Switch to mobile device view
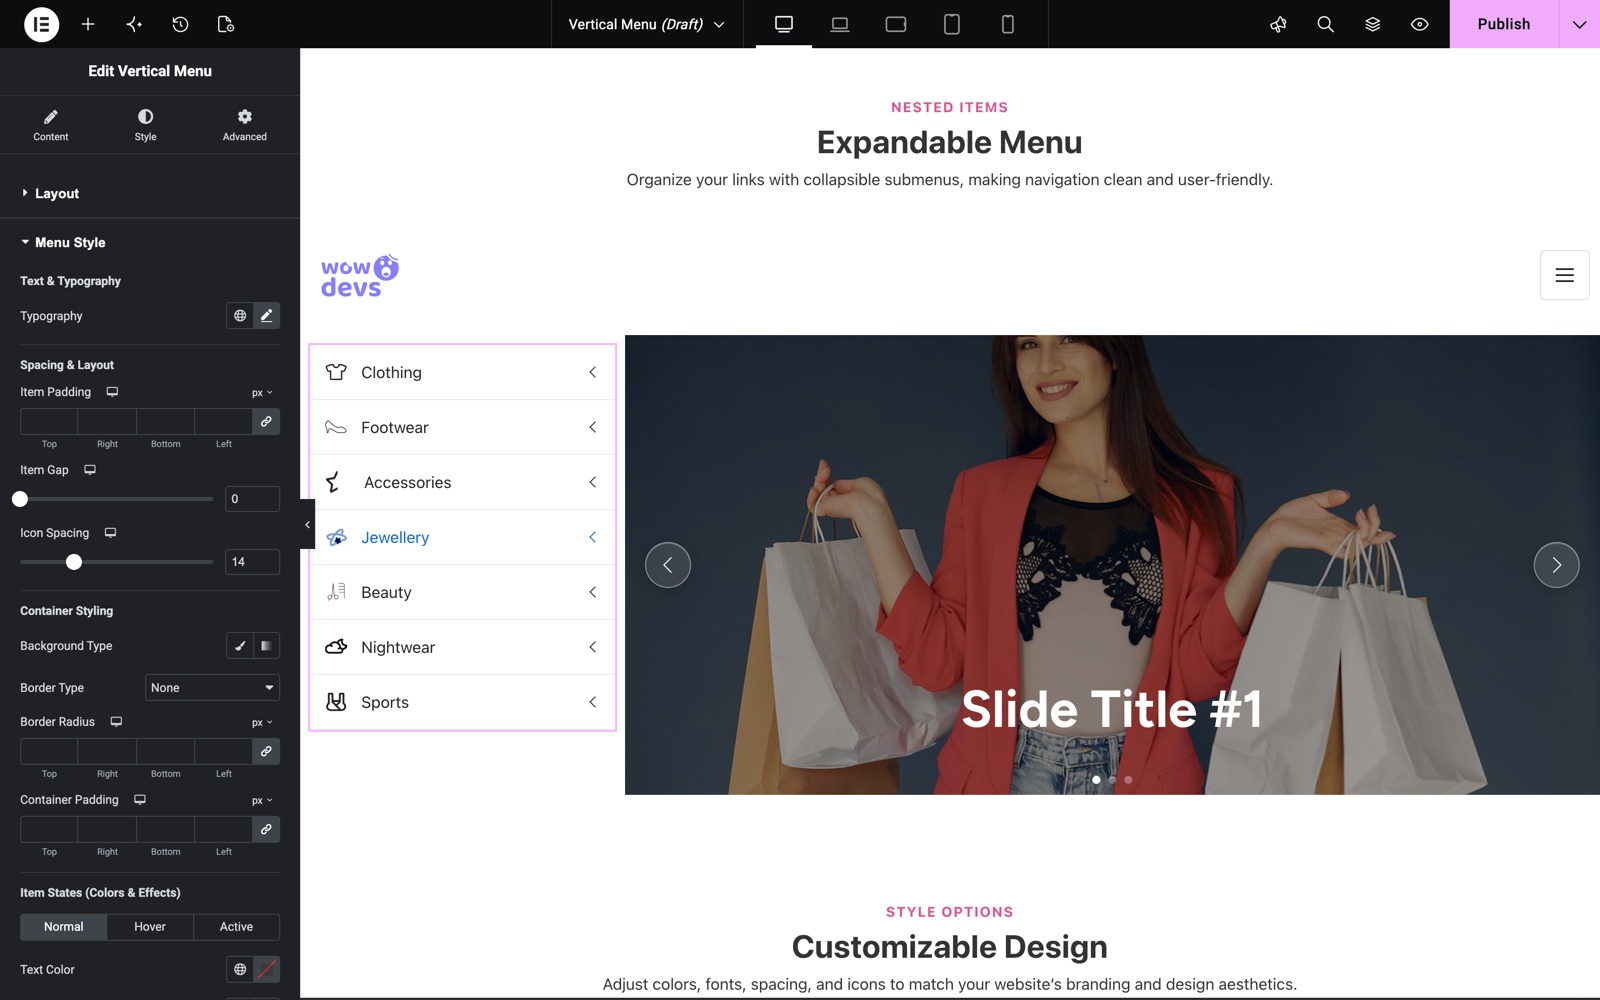Viewport: 1600px width, 1000px height. tap(1008, 24)
